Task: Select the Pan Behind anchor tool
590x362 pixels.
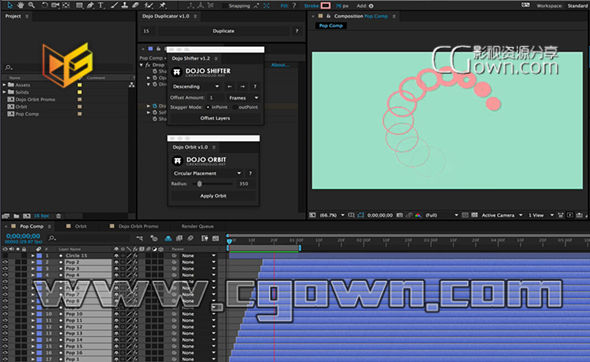Action: [66, 5]
